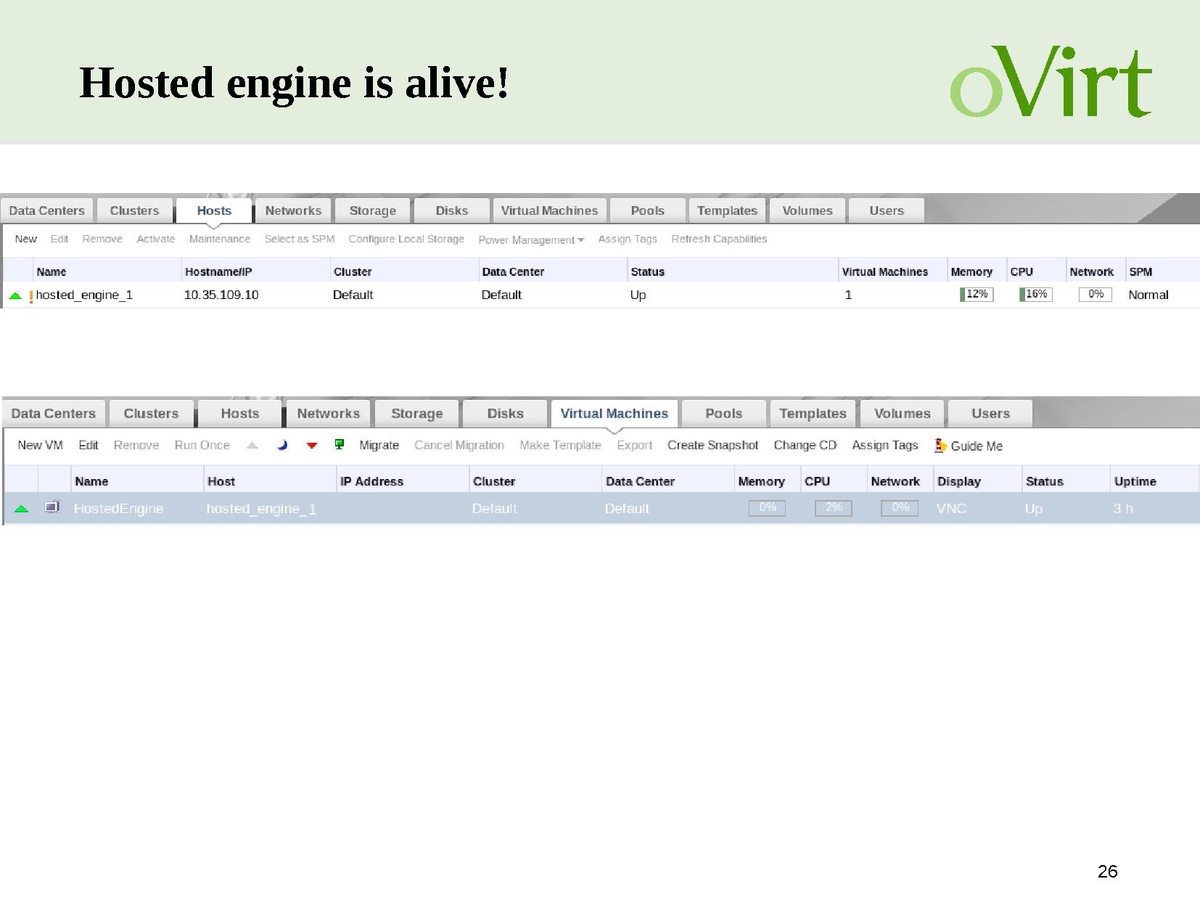Viewport: 1200px width, 900px height.
Task: Click the Guide Me icon
Action: tap(941, 446)
